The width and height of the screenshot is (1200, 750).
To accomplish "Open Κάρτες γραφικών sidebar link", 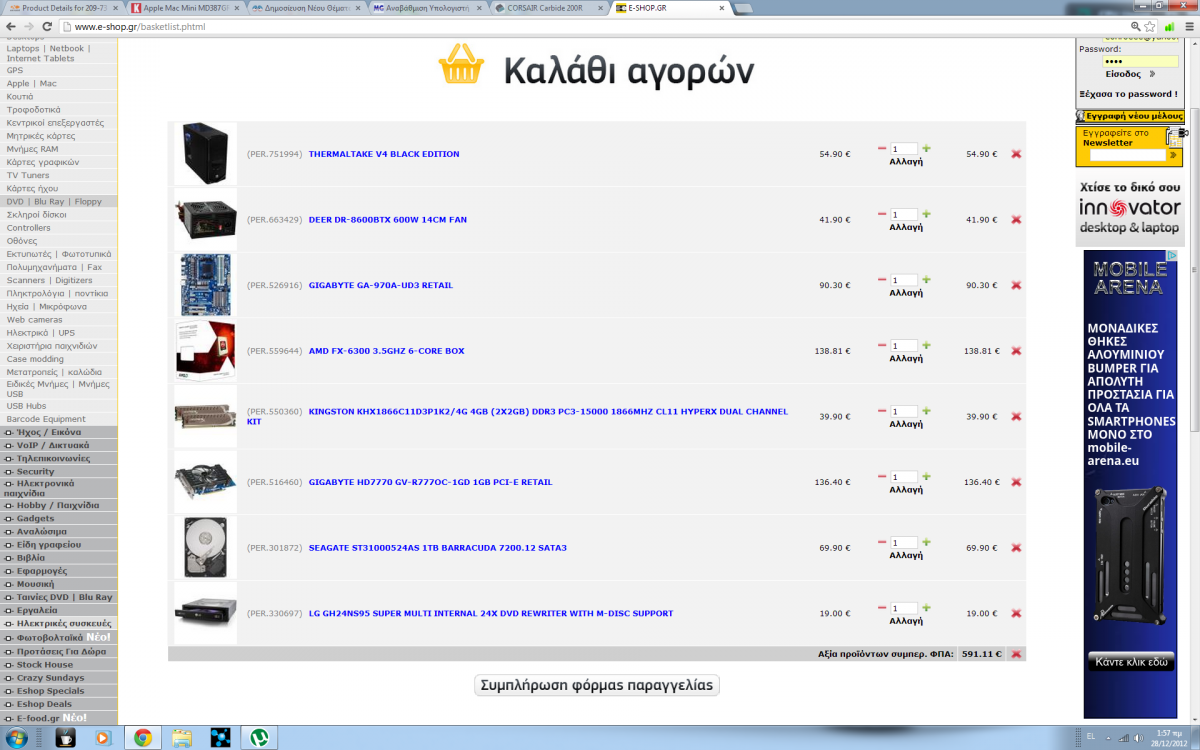I will coord(43,161).
